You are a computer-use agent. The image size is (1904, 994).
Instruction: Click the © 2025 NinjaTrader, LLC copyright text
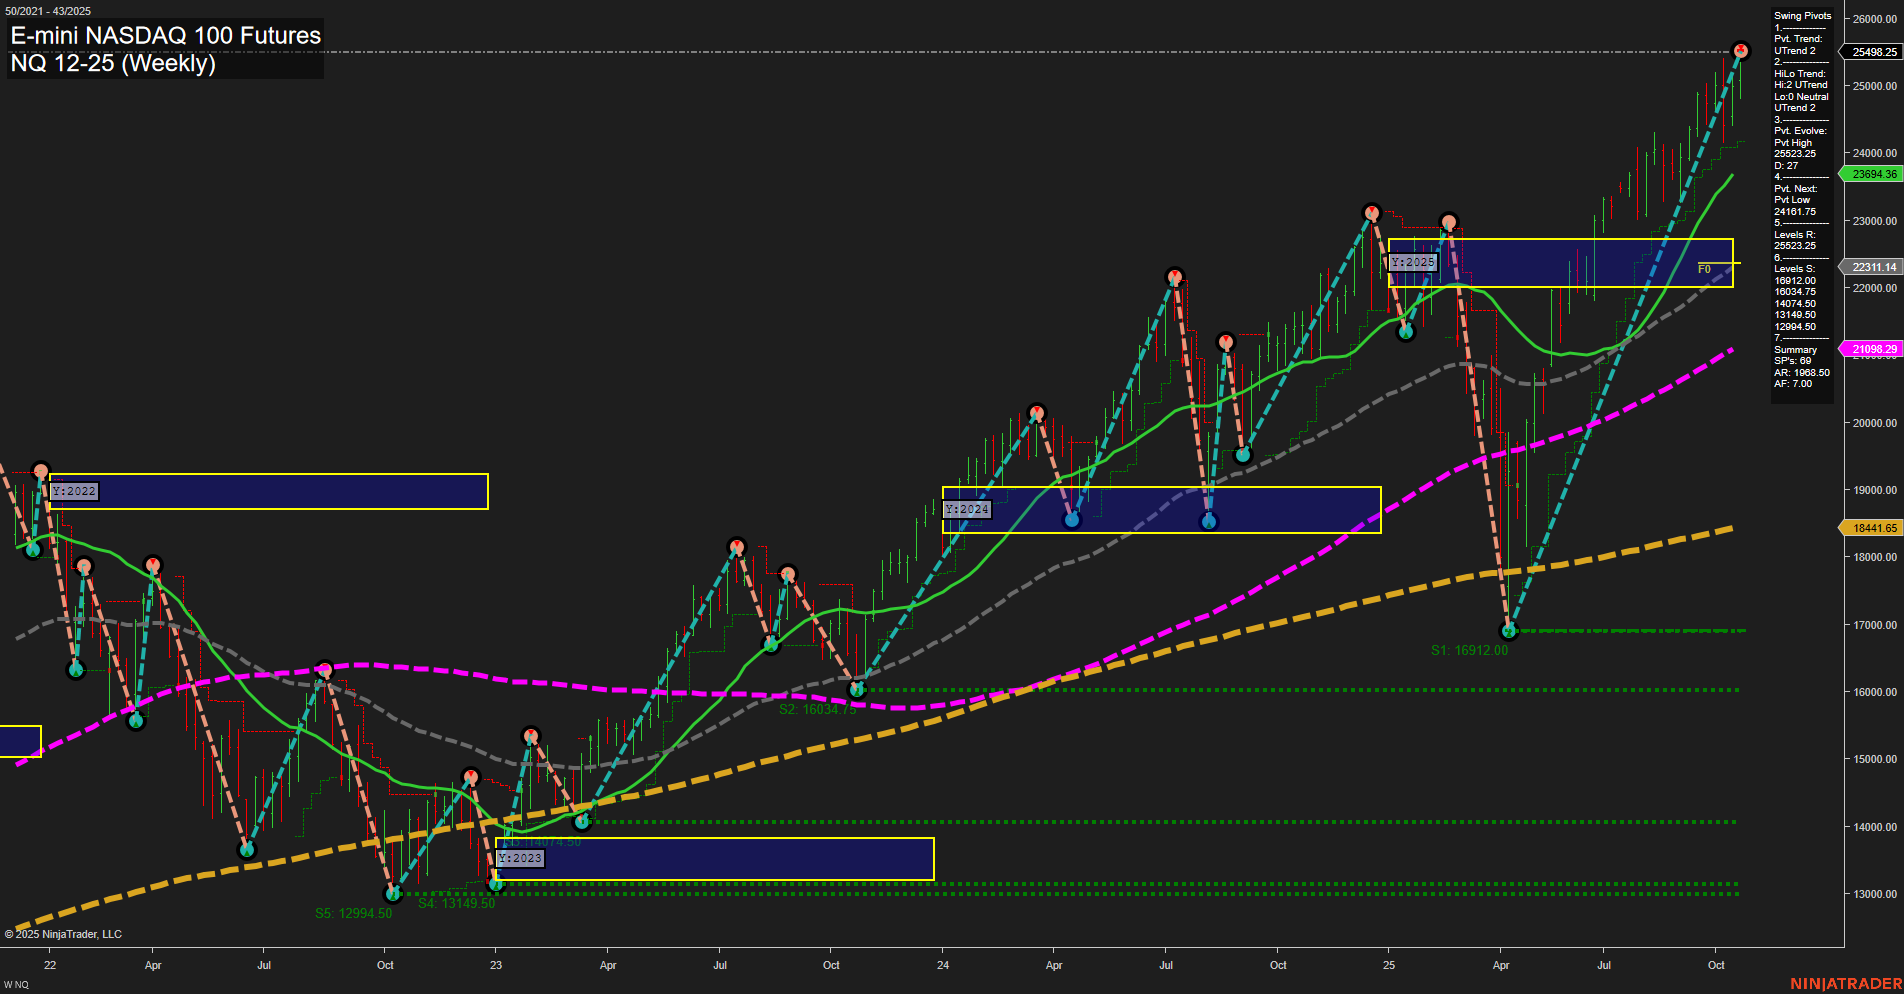62,933
